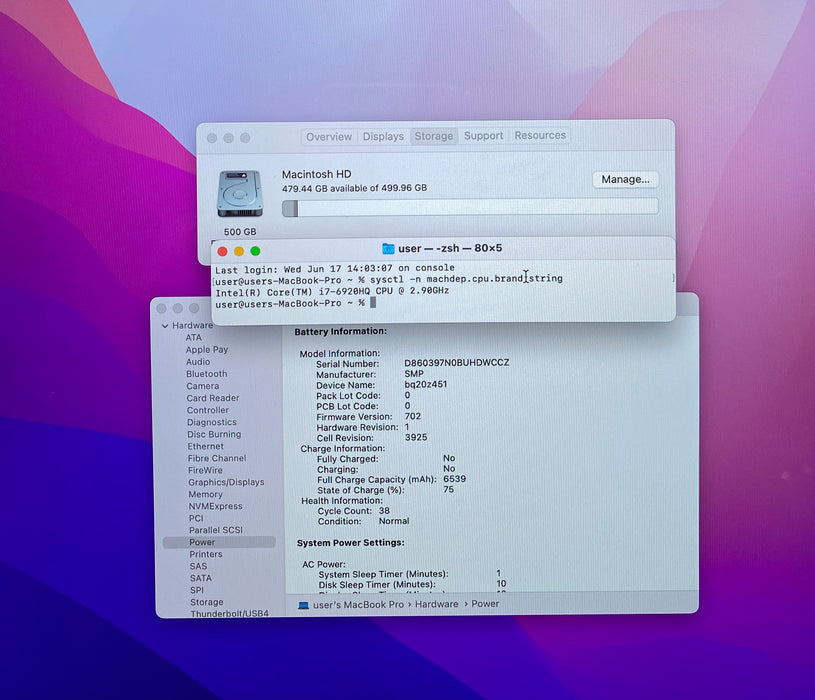Close the Terminal window with red button
Image resolution: width=815 pixels, height=700 pixels.
tap(222, 252)
